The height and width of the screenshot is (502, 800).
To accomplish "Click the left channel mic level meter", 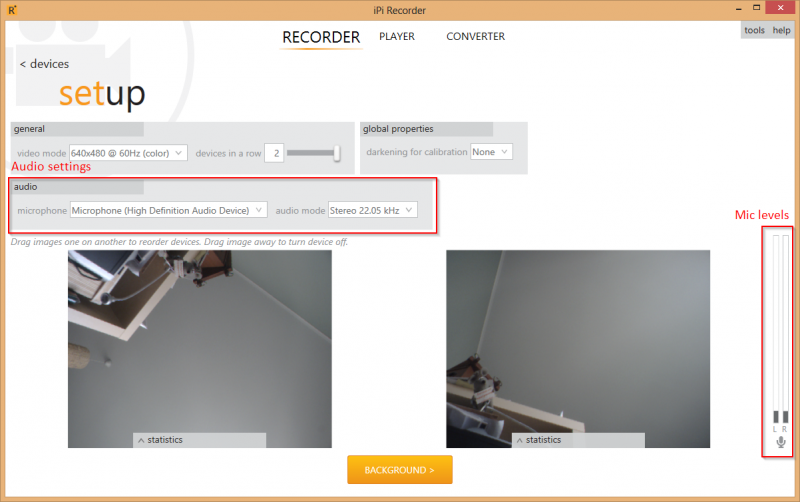I will [776, 329].
